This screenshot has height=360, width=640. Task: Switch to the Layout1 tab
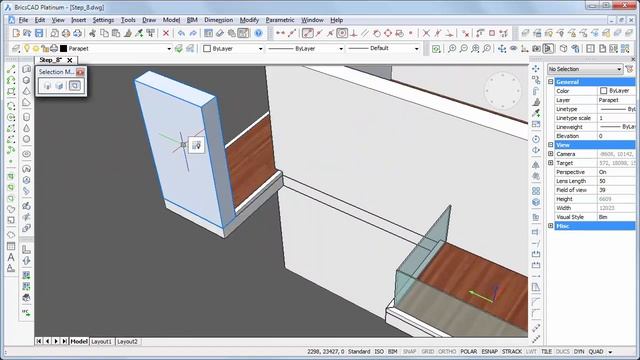click(101, 341)
